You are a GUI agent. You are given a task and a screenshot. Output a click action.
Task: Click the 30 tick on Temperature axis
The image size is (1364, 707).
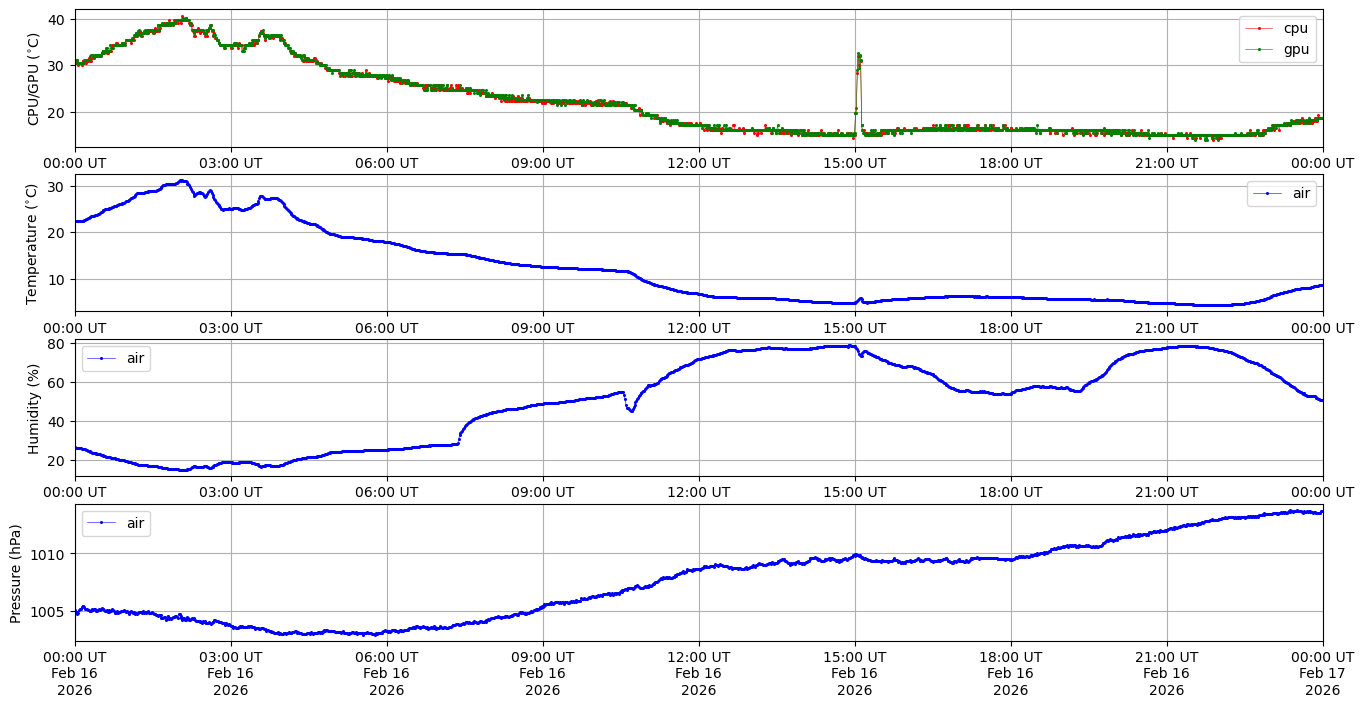tap(56, 187)
